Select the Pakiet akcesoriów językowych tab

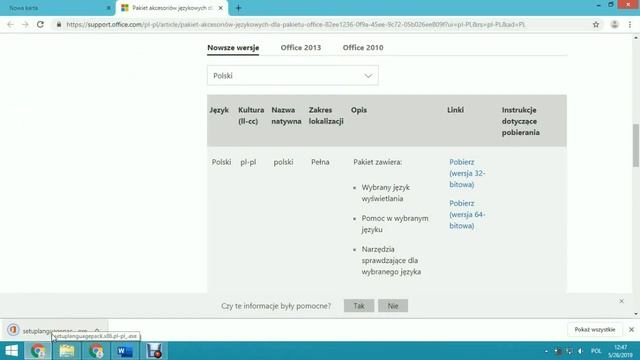pyautogui.click(x=171, y=8)
